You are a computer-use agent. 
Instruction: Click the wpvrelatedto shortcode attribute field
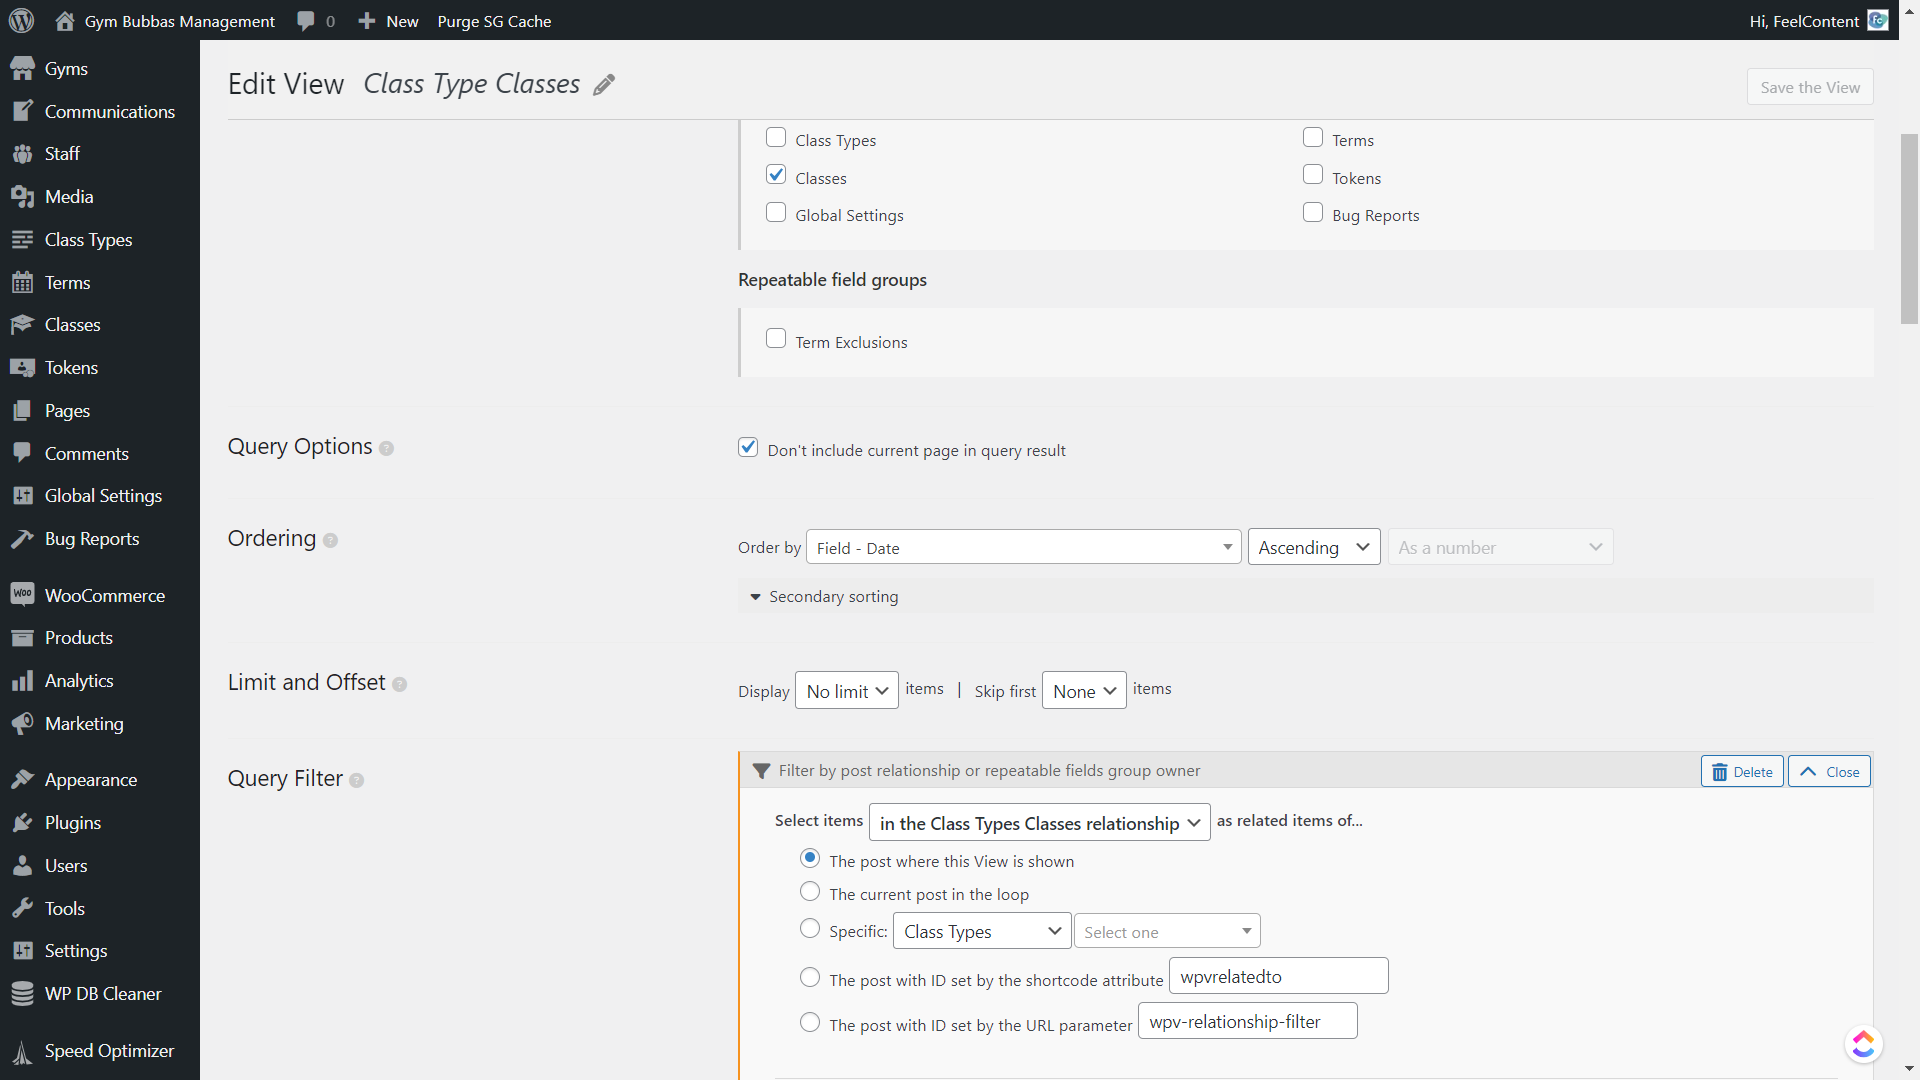[x=1278, y=977]
